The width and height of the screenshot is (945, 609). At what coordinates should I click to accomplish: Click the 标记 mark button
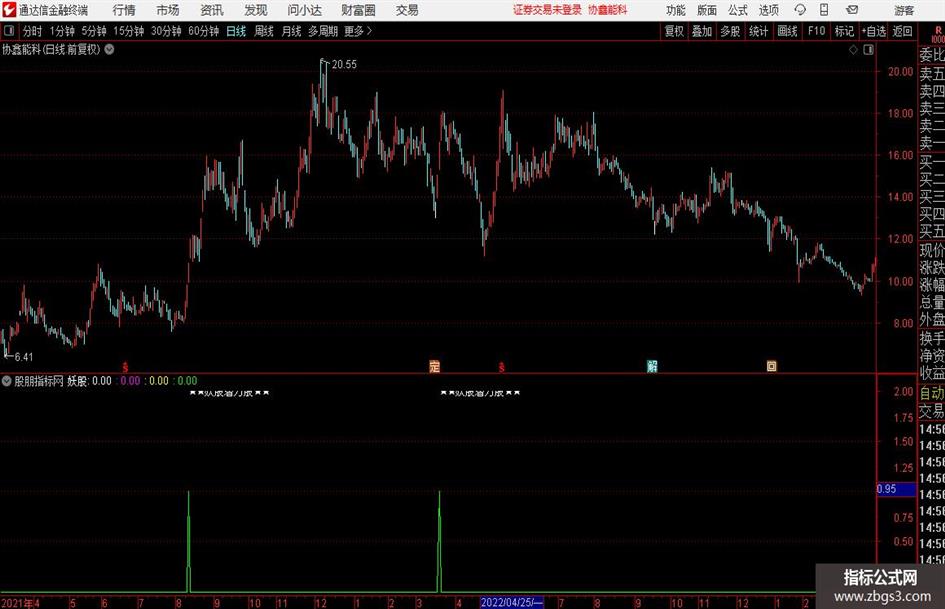[844, 31]
